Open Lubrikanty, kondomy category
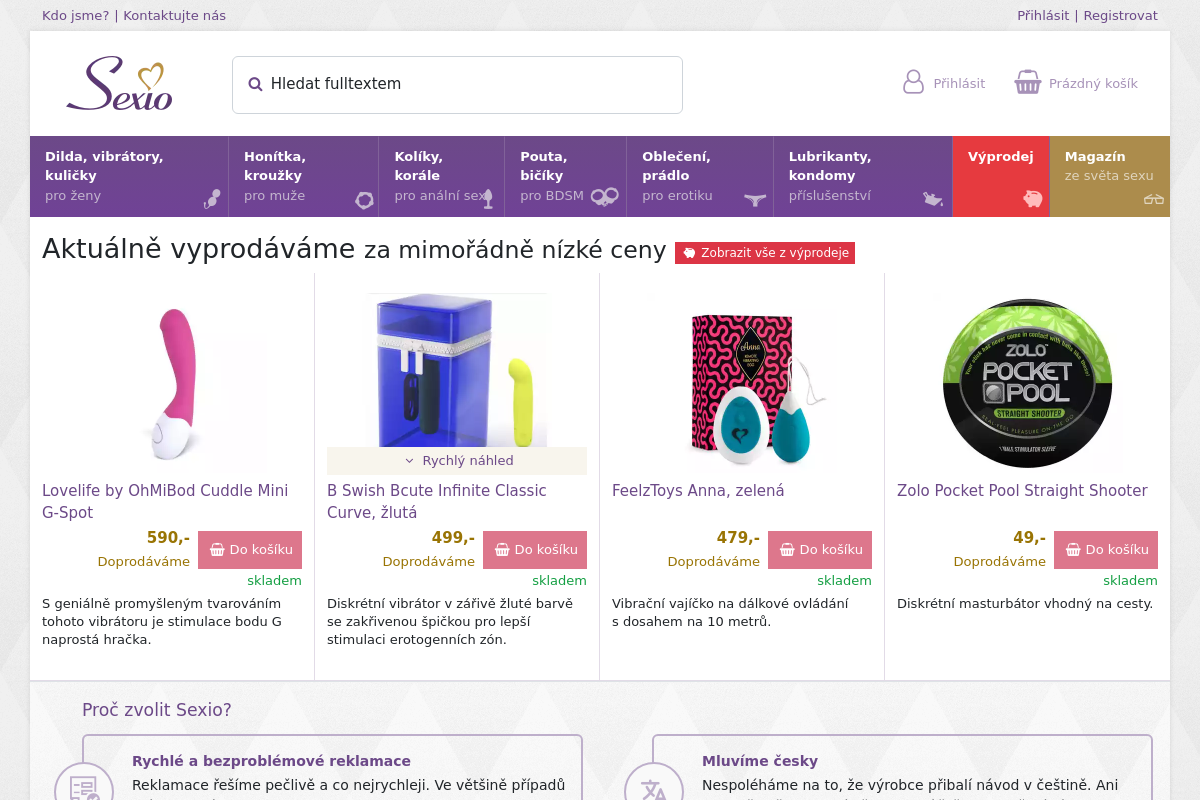The image size is (1200, 800). click(x=863, y=176)
